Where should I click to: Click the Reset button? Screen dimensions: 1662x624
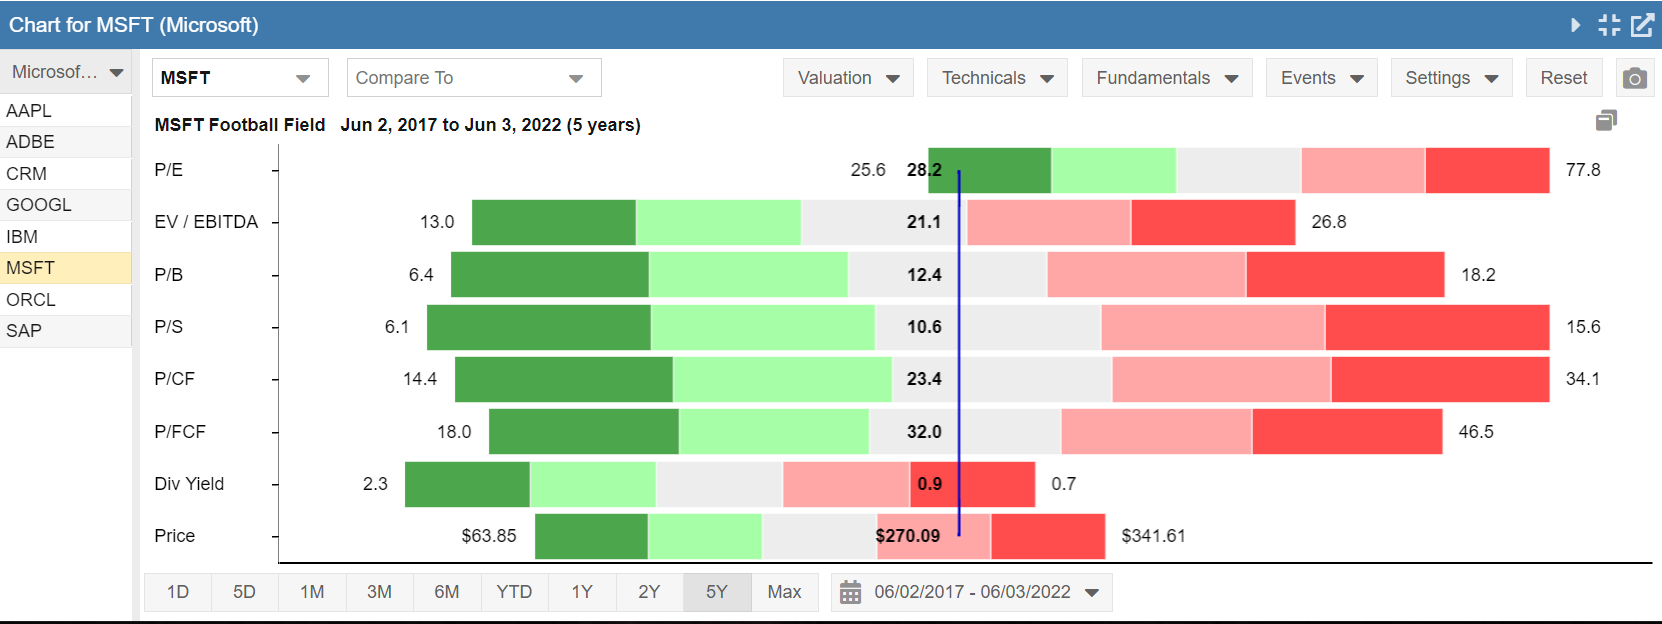tap(1564, 78)
